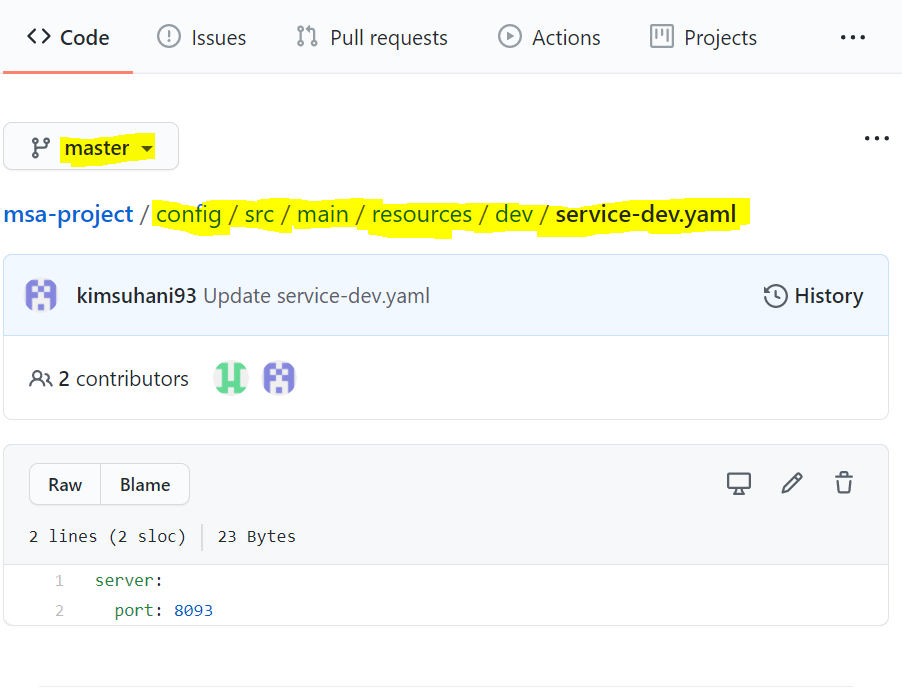Open the main folder breadcrumb
This screenshot has width=902, height=700.
[323, 214]
